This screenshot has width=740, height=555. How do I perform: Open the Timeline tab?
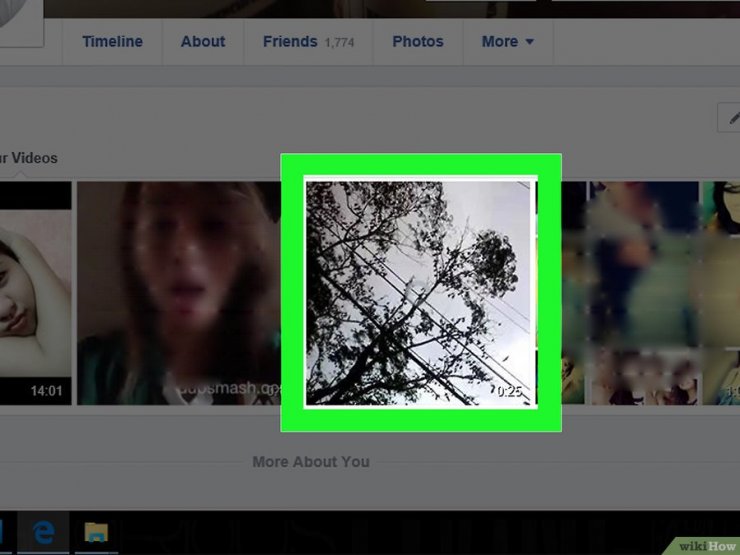[112, 42]
